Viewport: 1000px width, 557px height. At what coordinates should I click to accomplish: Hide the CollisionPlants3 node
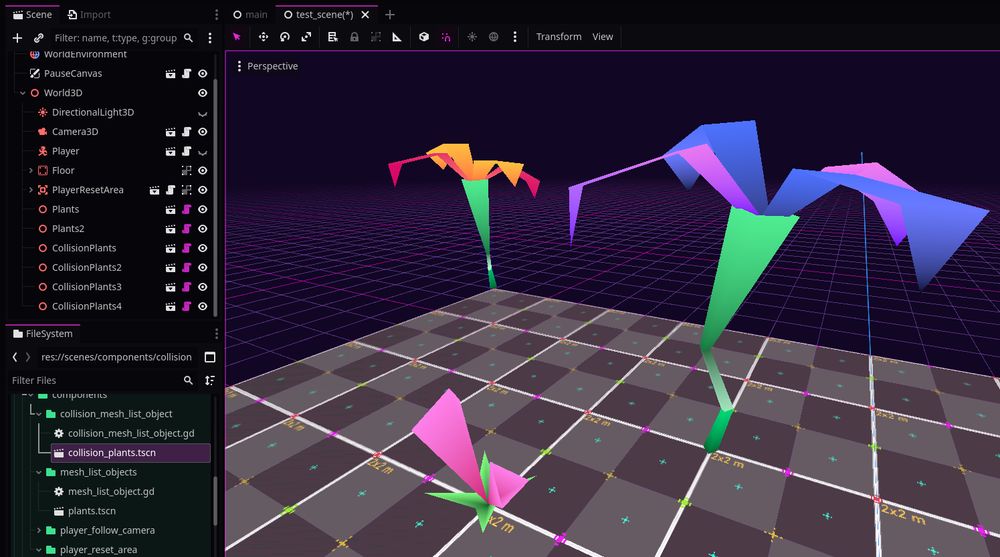click(203, 287)
